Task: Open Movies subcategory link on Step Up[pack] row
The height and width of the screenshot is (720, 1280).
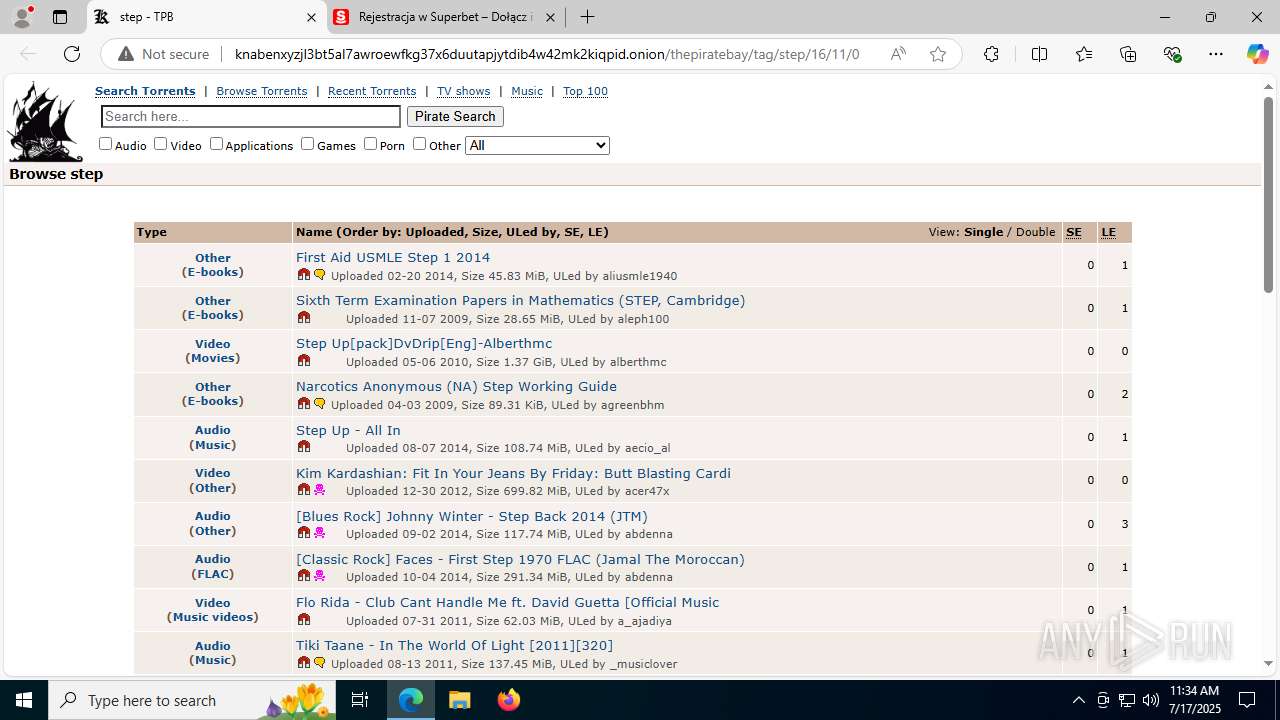Action: tap(213, 358)
